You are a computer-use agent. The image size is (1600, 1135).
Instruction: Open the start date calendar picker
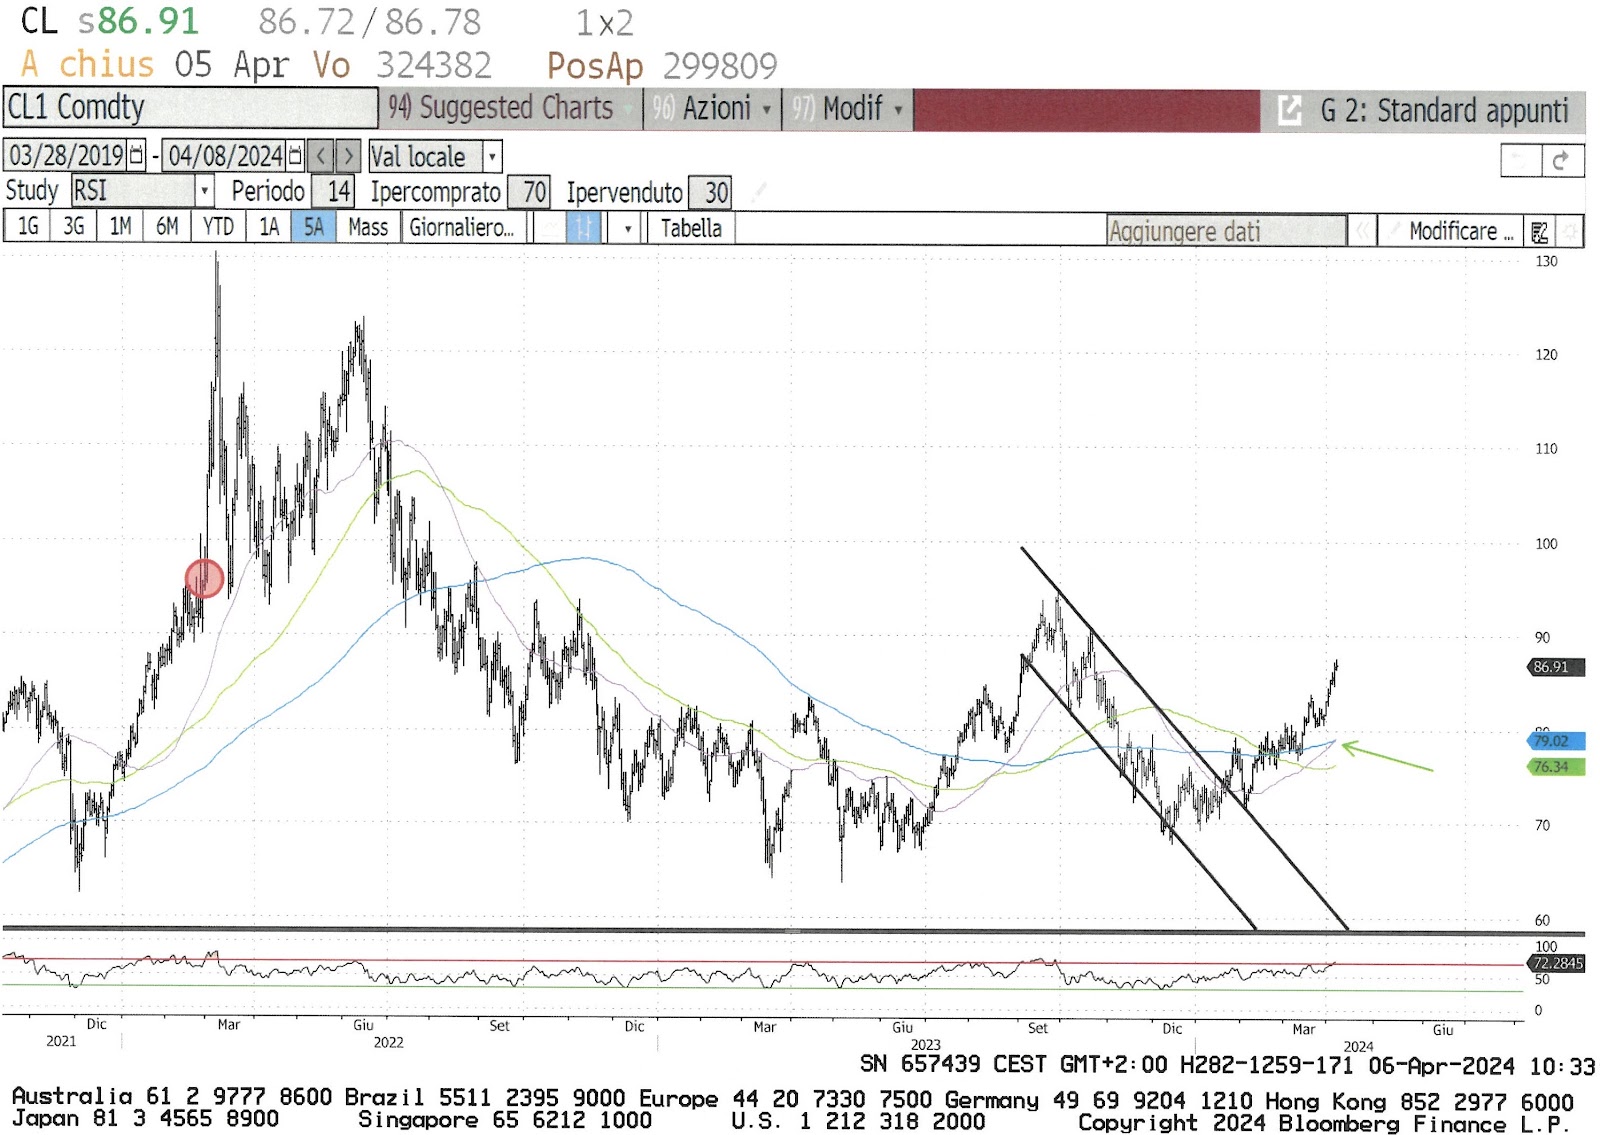pos(136,156)
